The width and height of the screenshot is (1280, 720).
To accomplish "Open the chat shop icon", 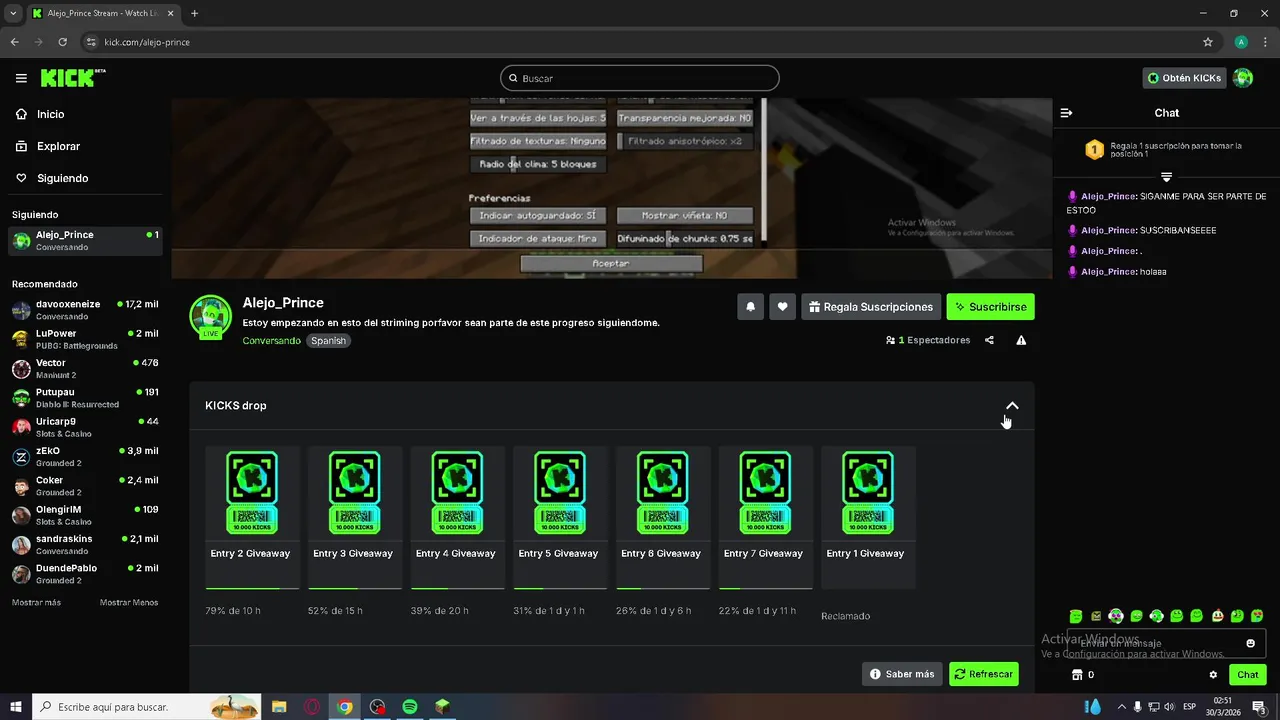I will coord(1077,675).
